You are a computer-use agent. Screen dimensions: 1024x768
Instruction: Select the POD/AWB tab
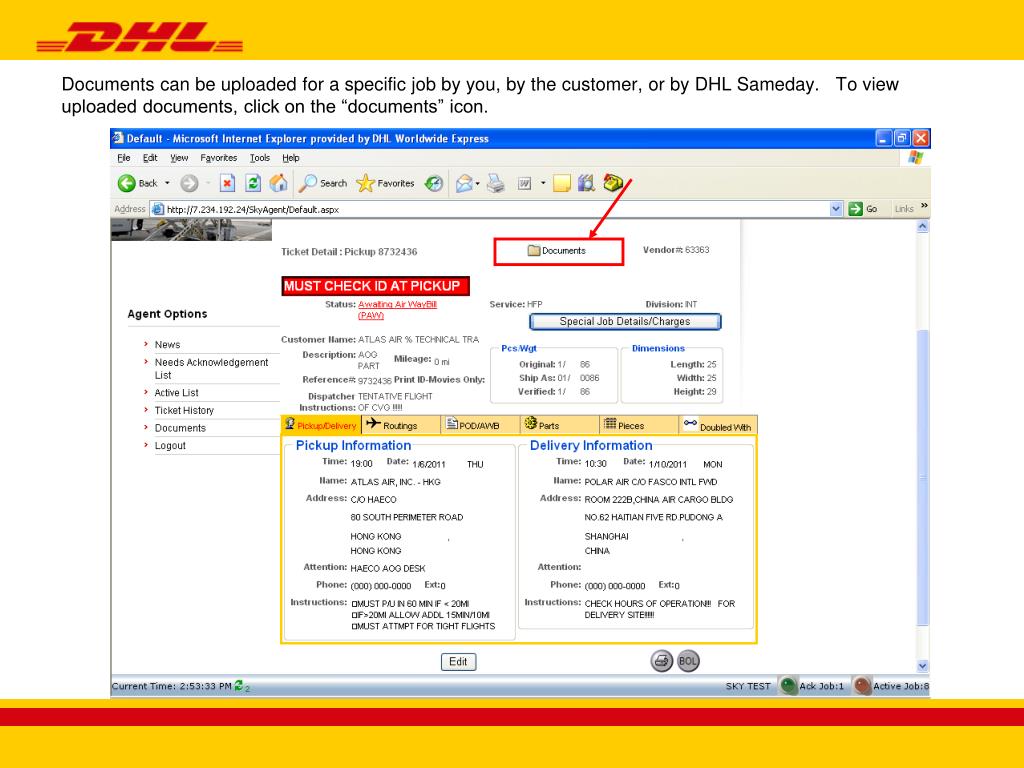coord(480,425)
